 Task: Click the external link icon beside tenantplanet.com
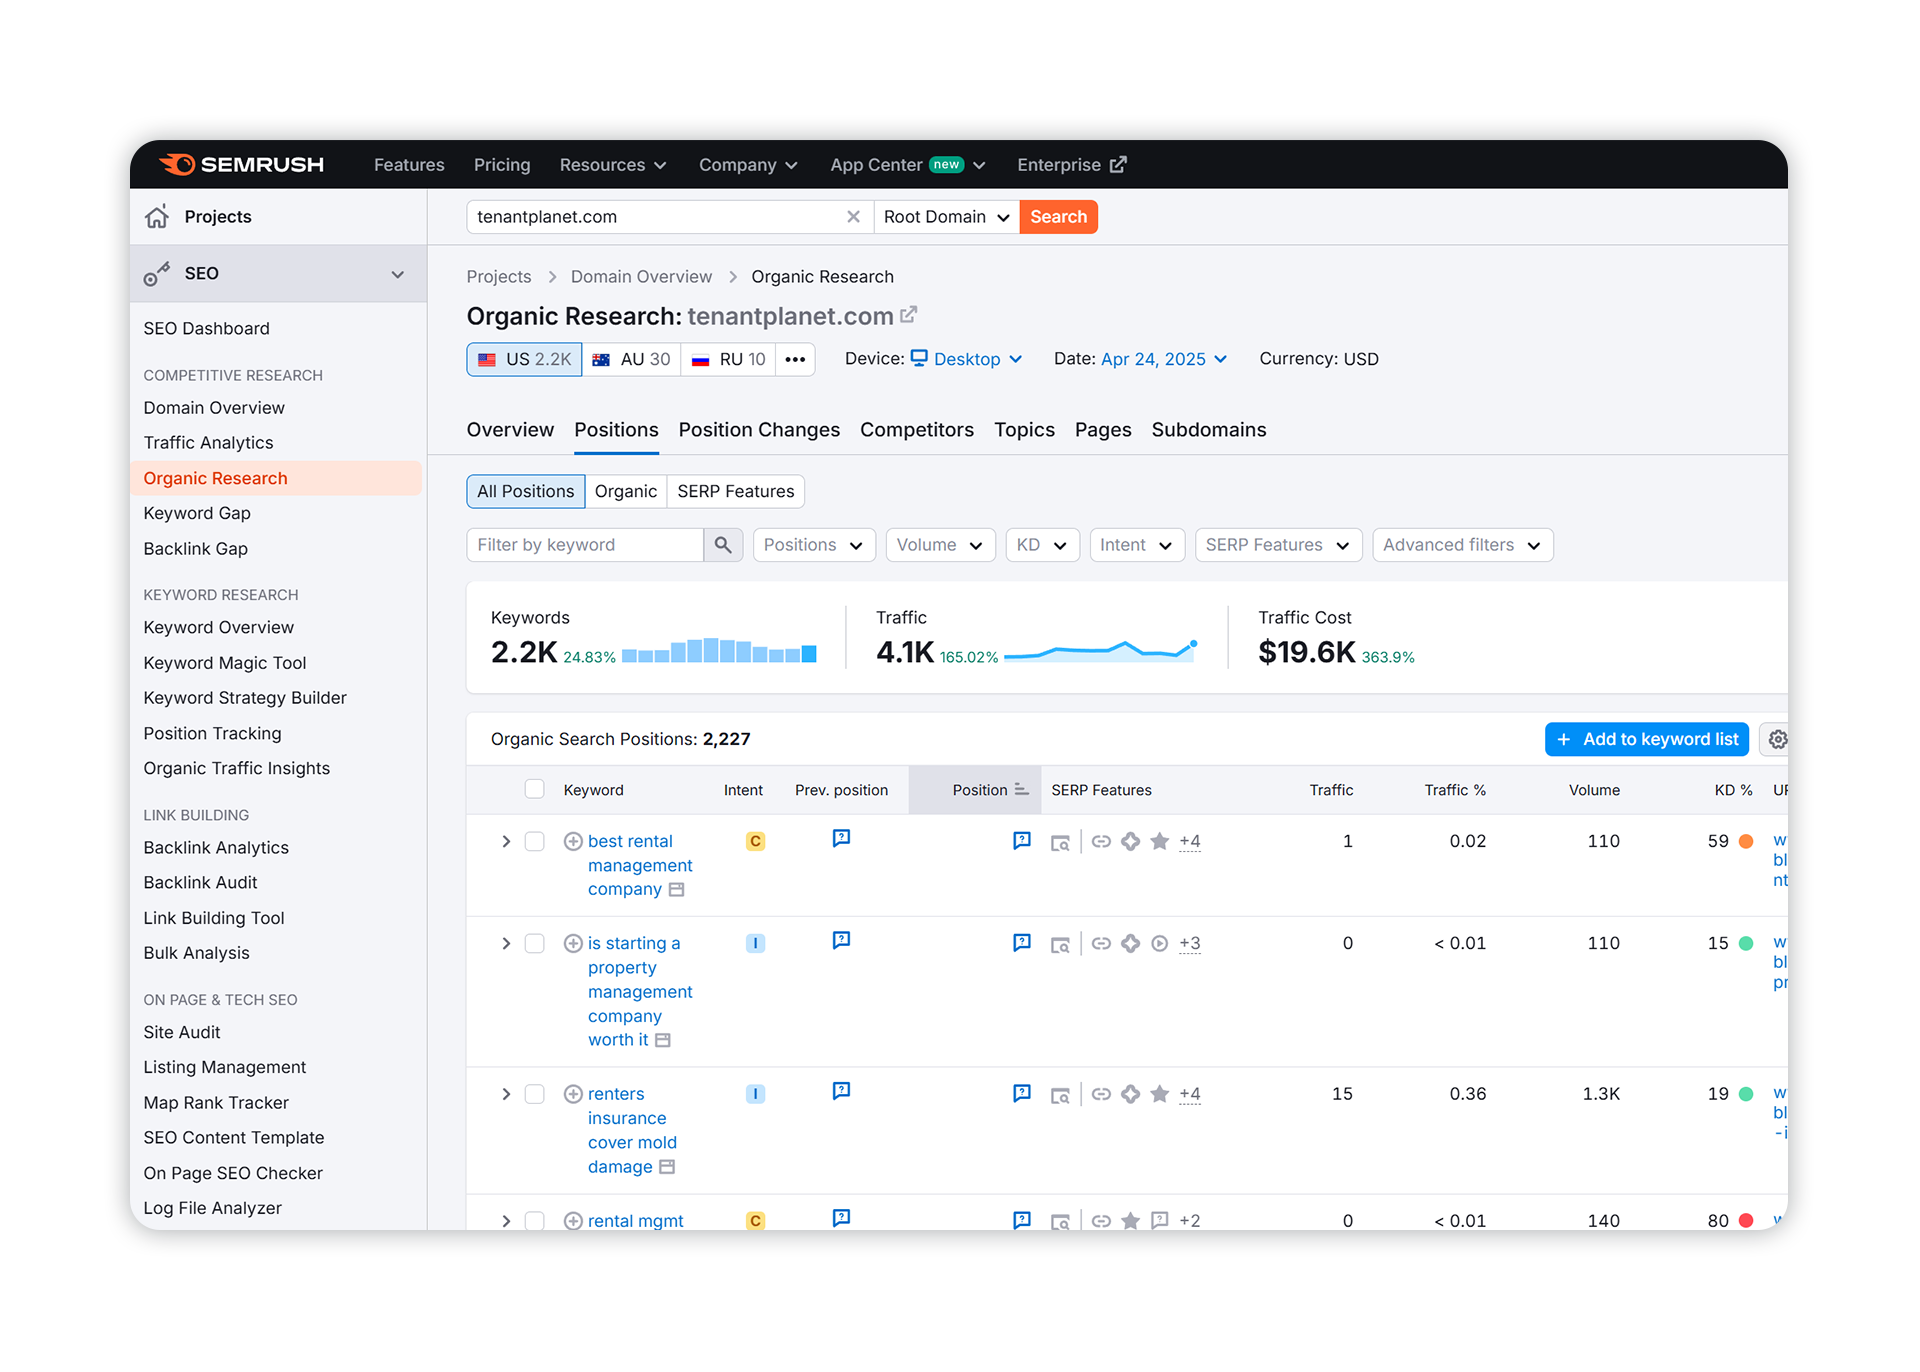(908, 315)
